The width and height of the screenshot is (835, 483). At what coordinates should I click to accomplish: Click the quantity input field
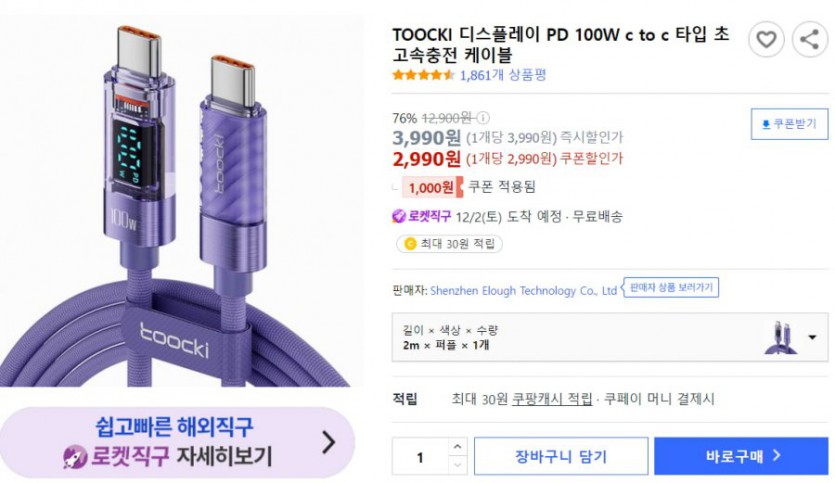click(x=420, y=457)
